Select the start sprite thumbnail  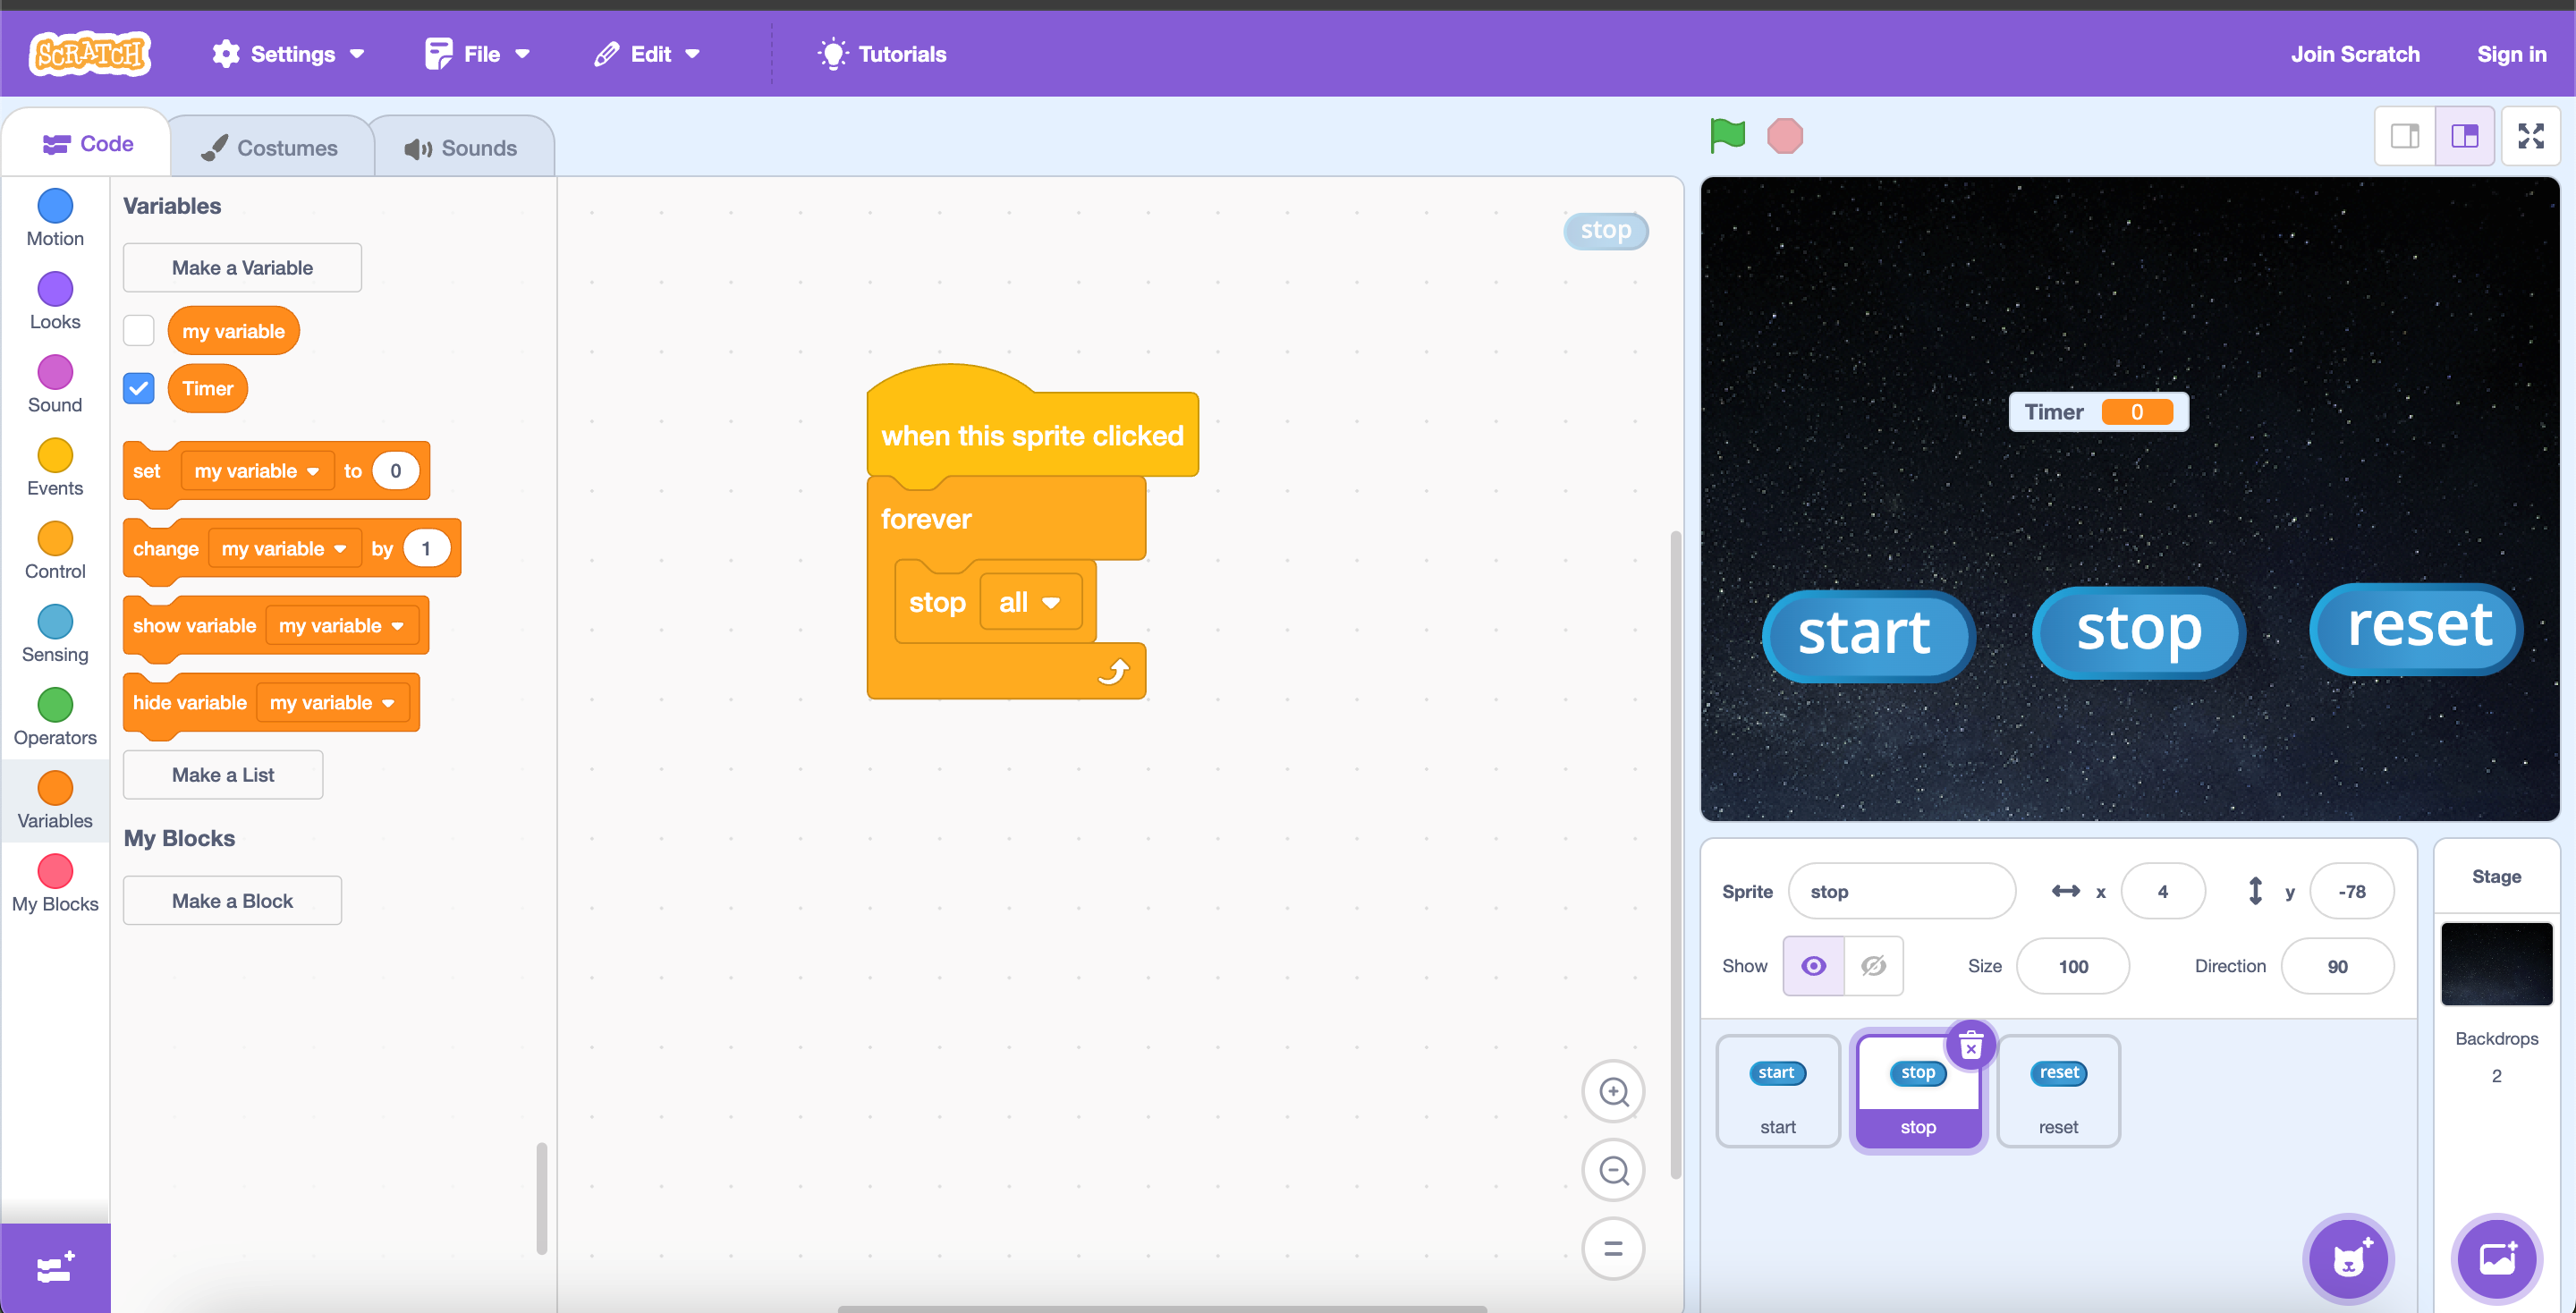click(1777, 1091)
